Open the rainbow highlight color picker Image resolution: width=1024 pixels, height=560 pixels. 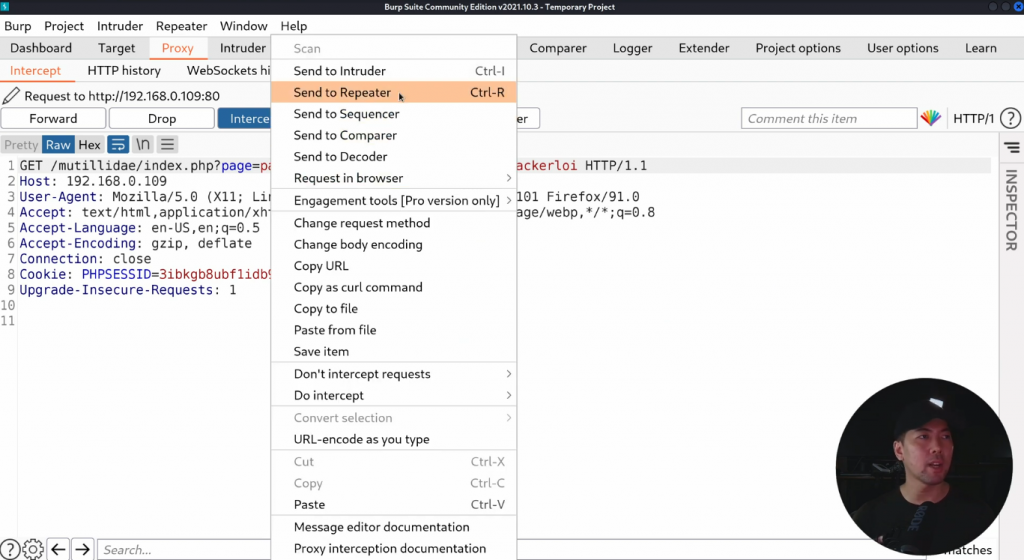[x=931, y=118]
